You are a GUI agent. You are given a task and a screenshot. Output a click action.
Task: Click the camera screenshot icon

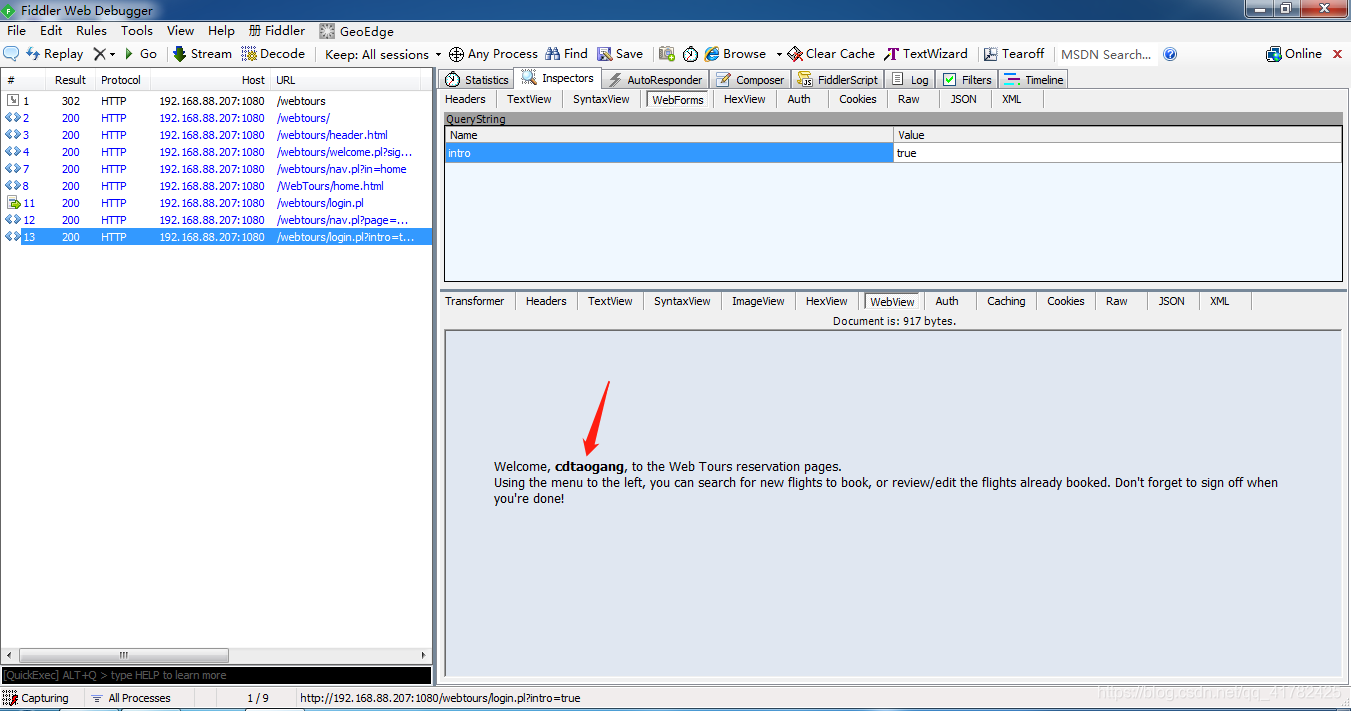click(x=666, y=54)
